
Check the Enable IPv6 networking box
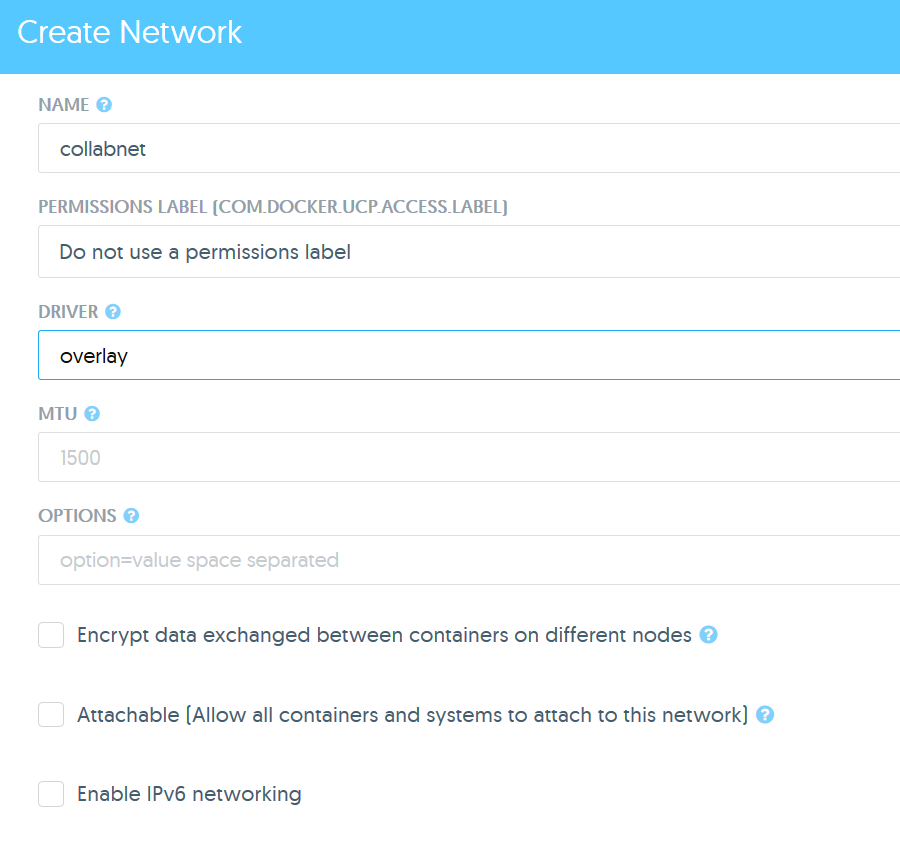click(51, 794)
